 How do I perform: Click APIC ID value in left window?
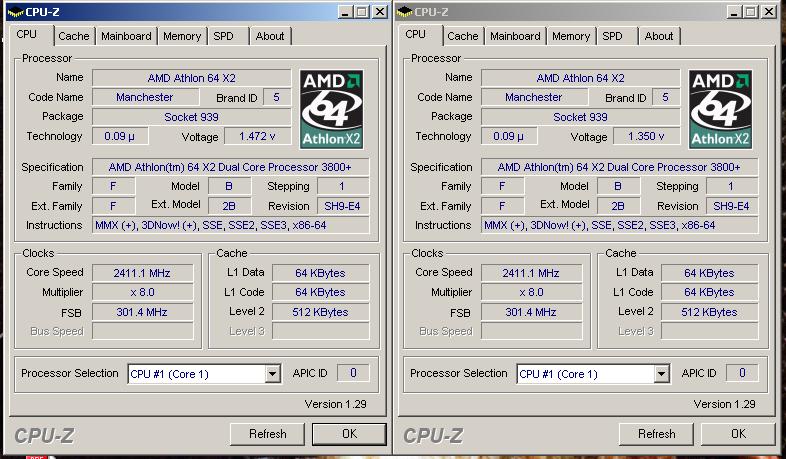[353, 373]
